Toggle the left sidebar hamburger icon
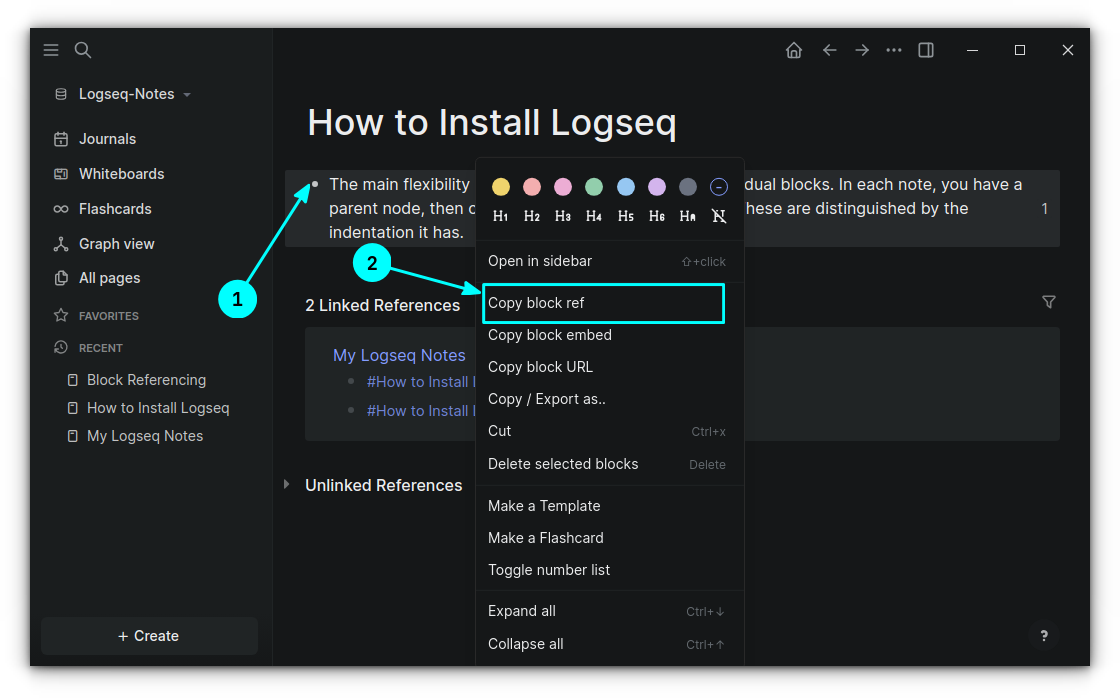This screenshot has width=1120, height=698. pos(51,49)
